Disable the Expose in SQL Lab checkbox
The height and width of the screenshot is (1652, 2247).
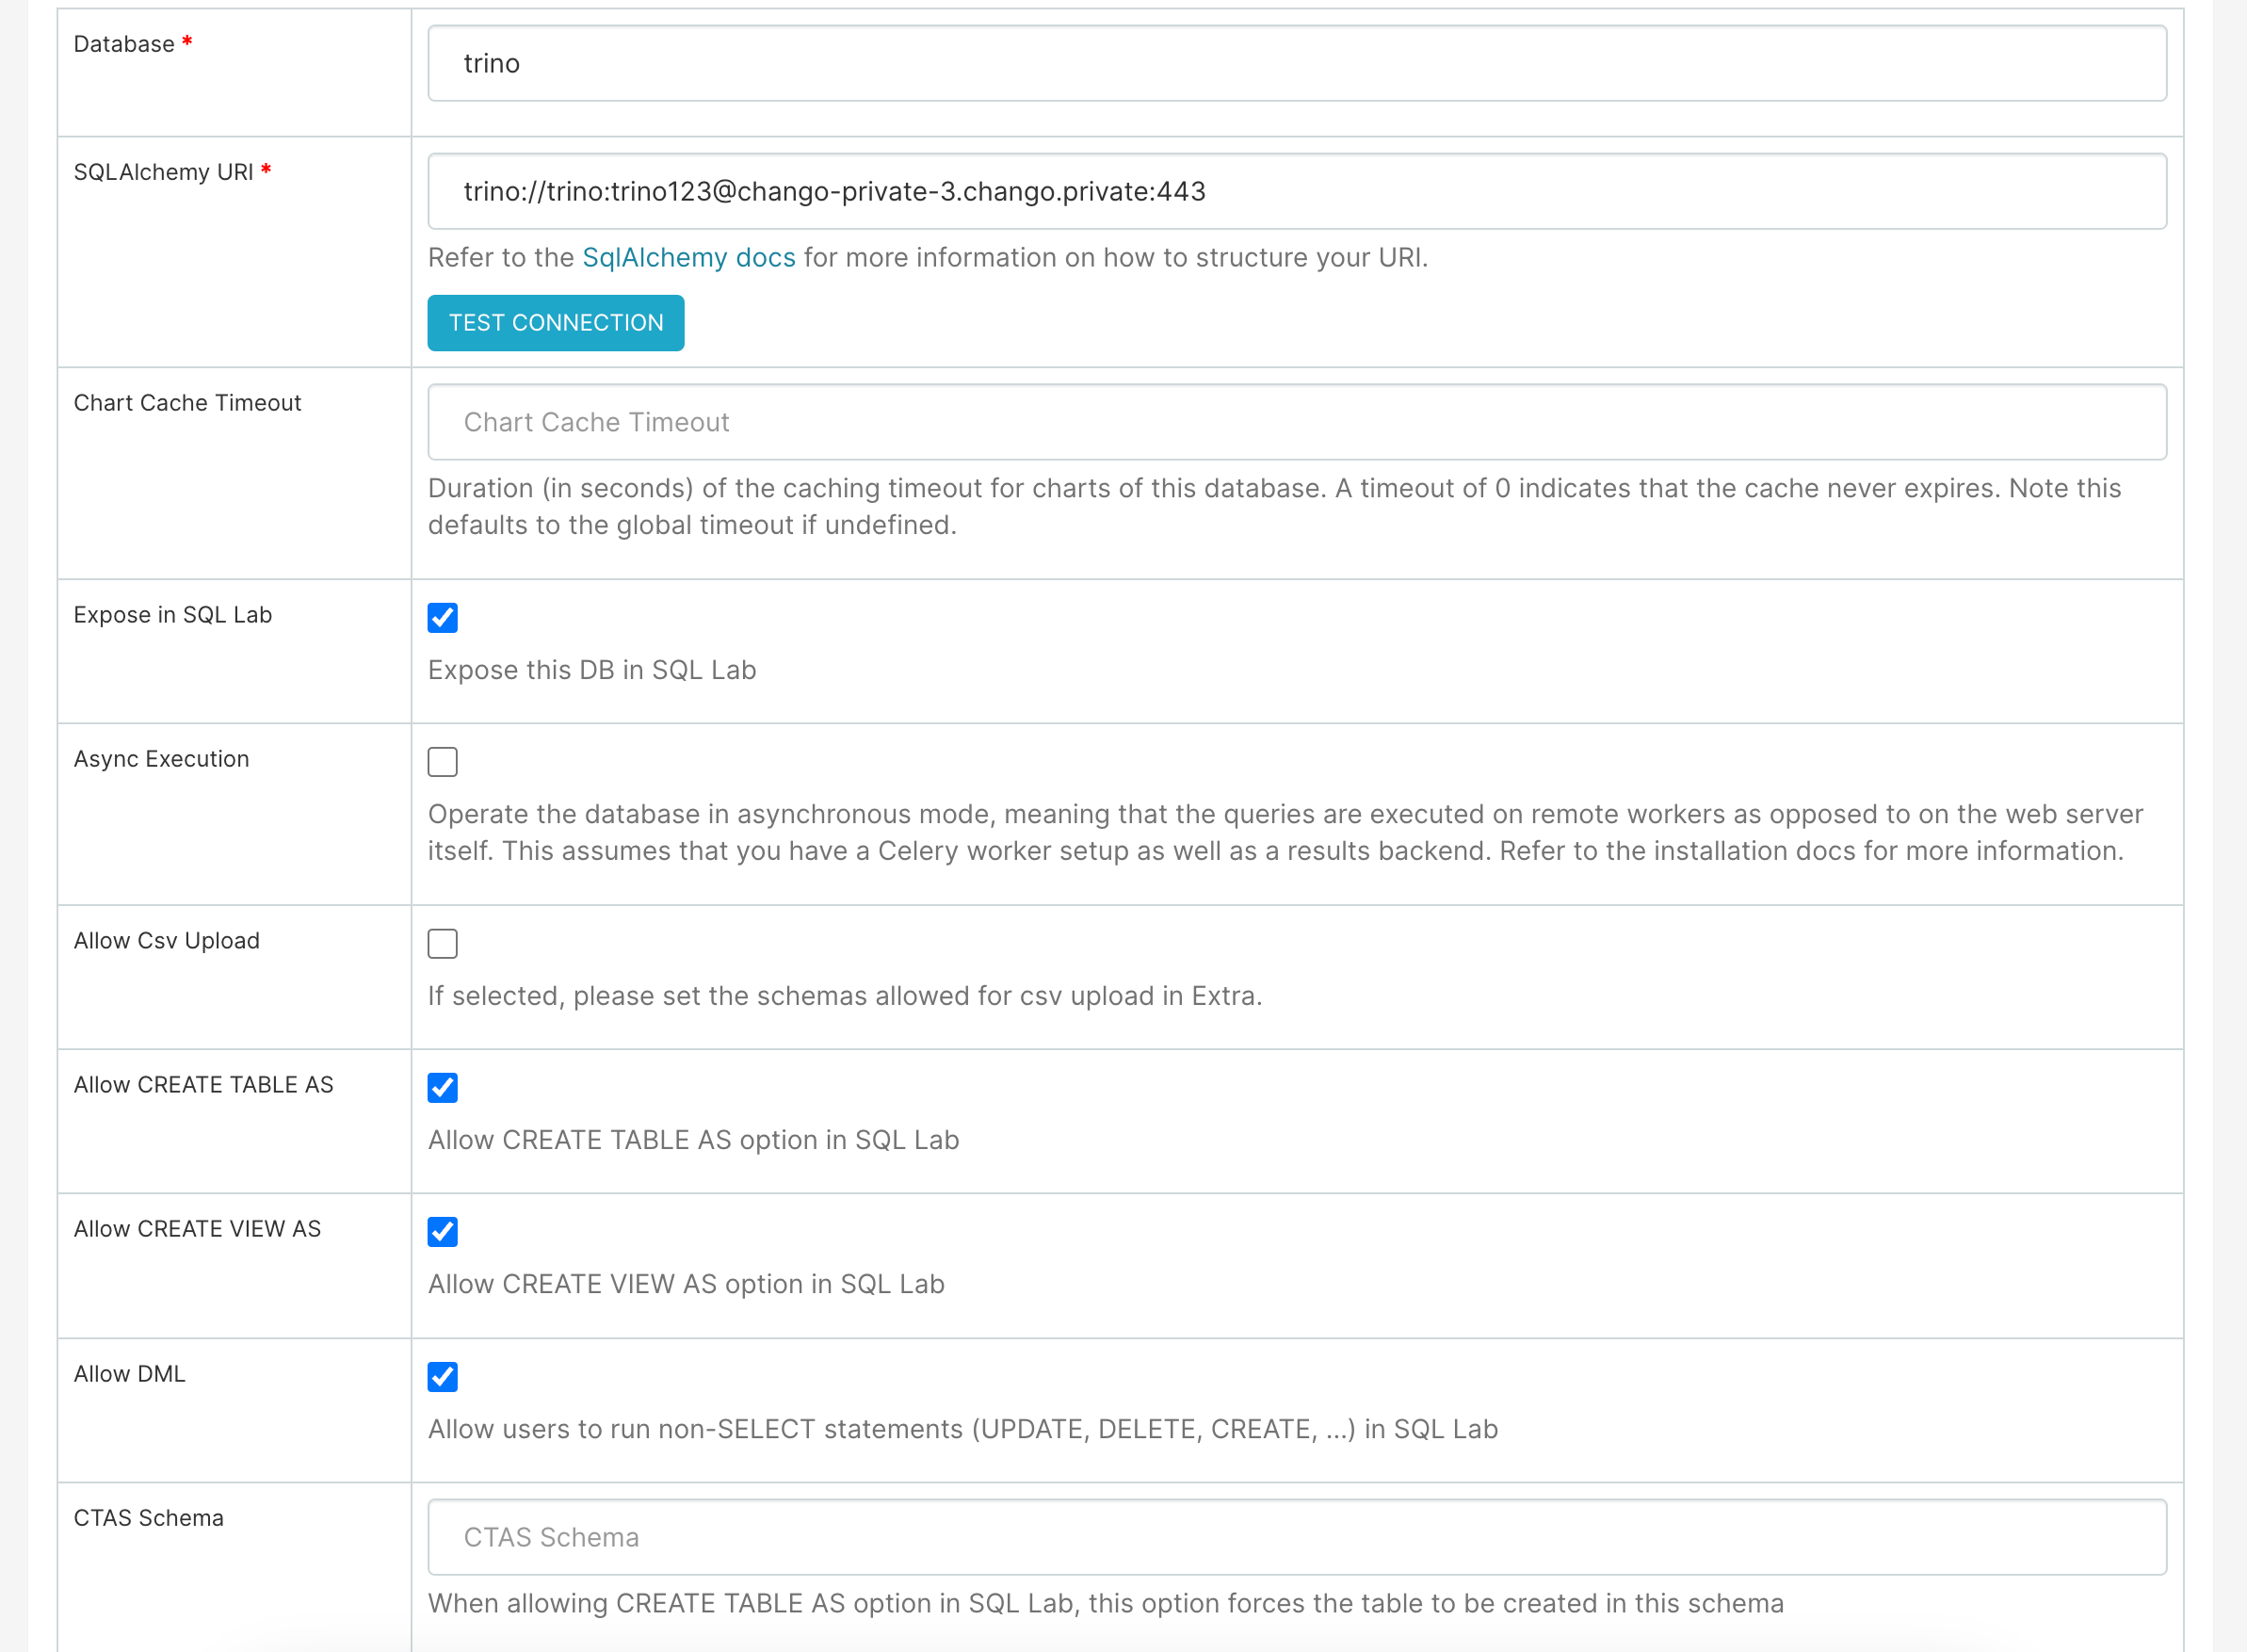(443, 617)
